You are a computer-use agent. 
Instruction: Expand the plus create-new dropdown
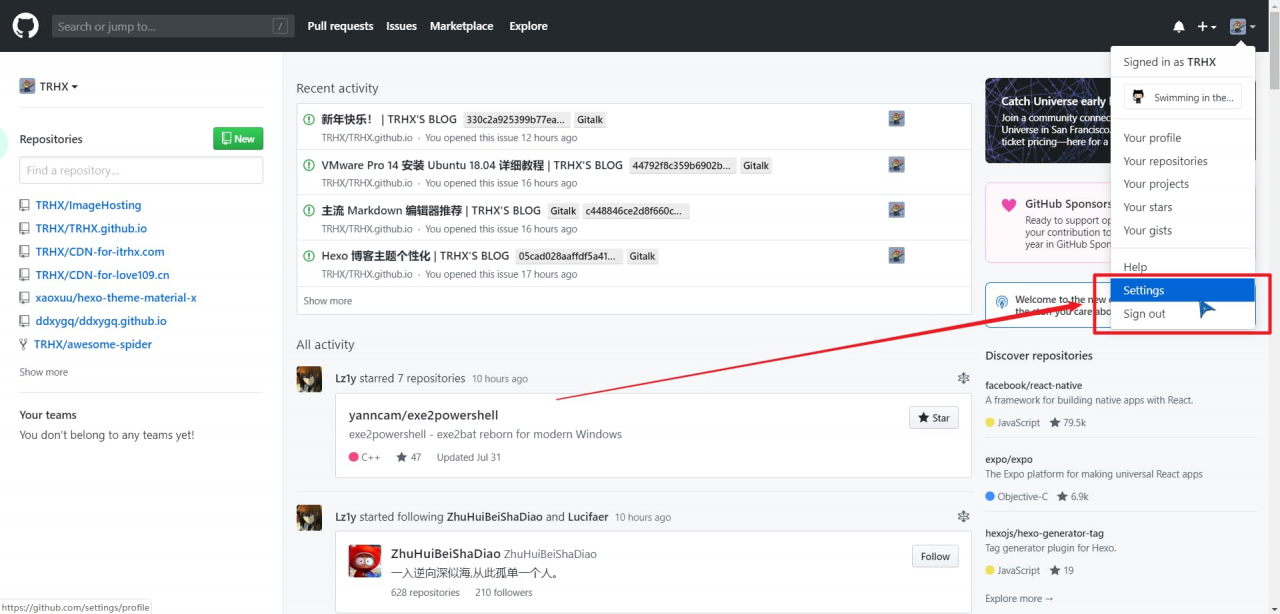pos(1207,27)
